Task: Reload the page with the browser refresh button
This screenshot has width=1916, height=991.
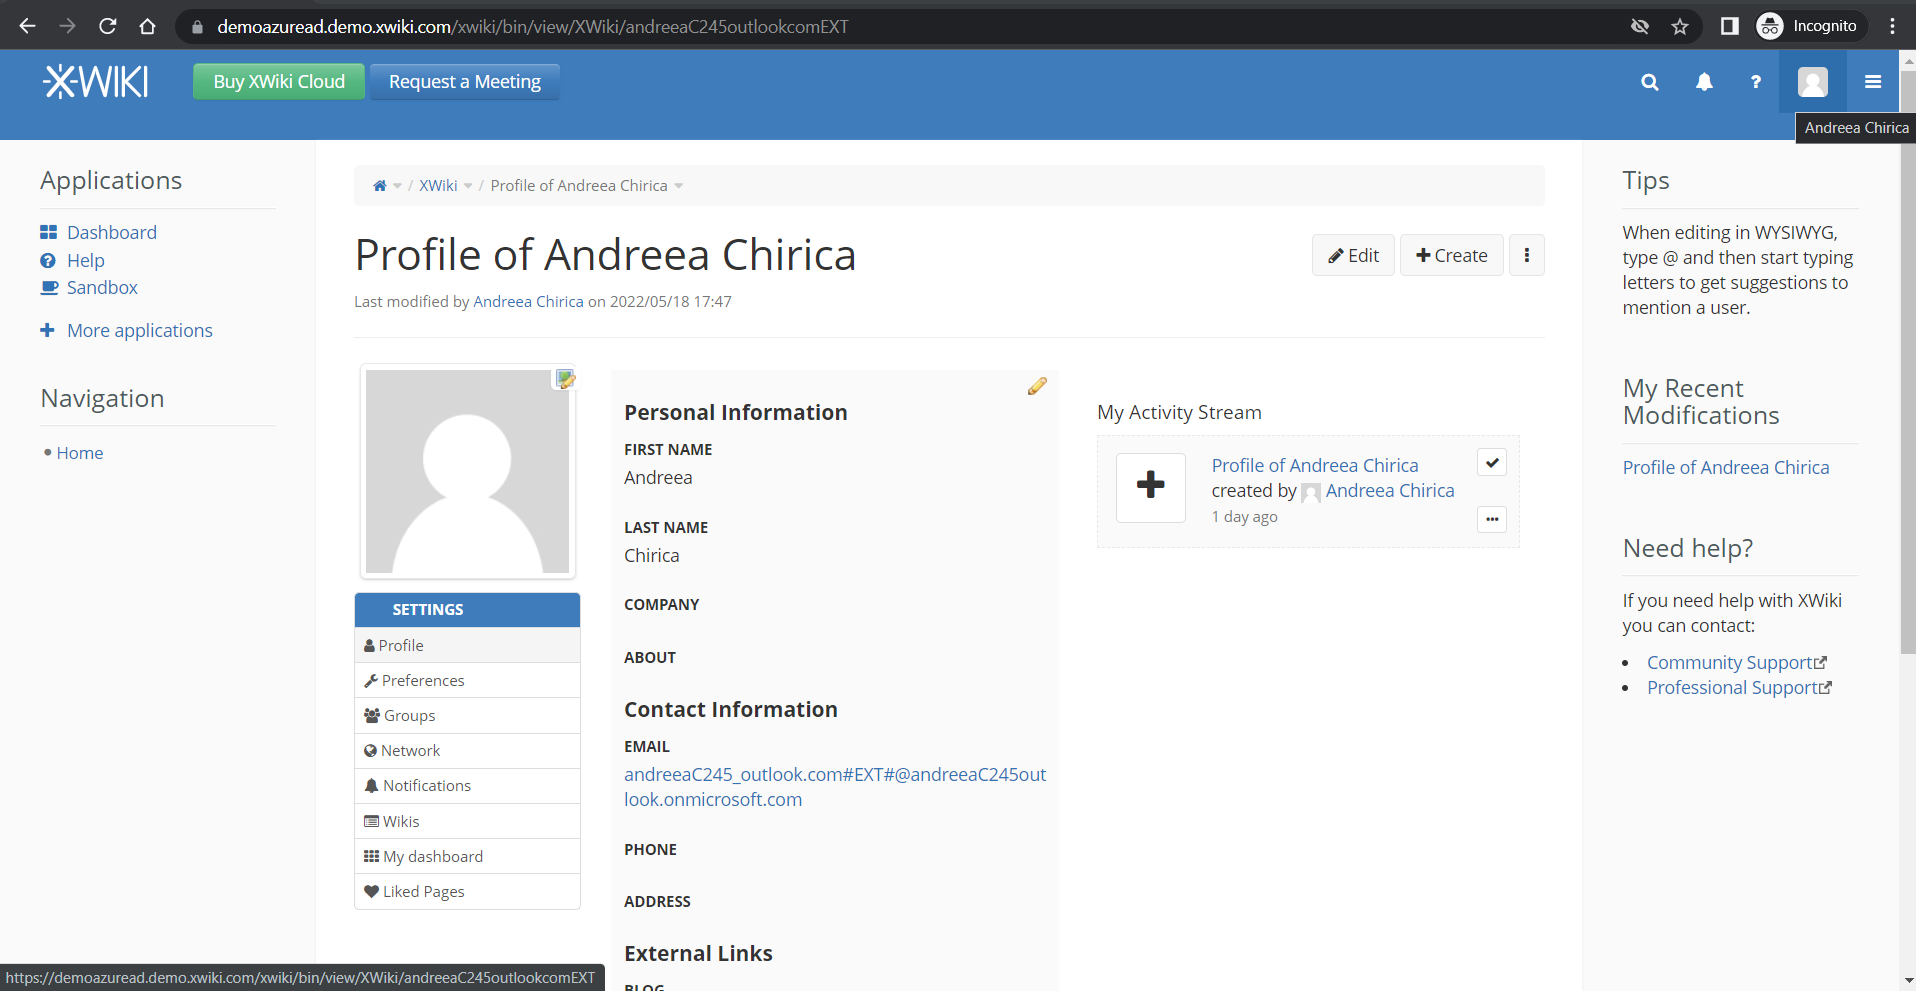Action: coord(107,26)
